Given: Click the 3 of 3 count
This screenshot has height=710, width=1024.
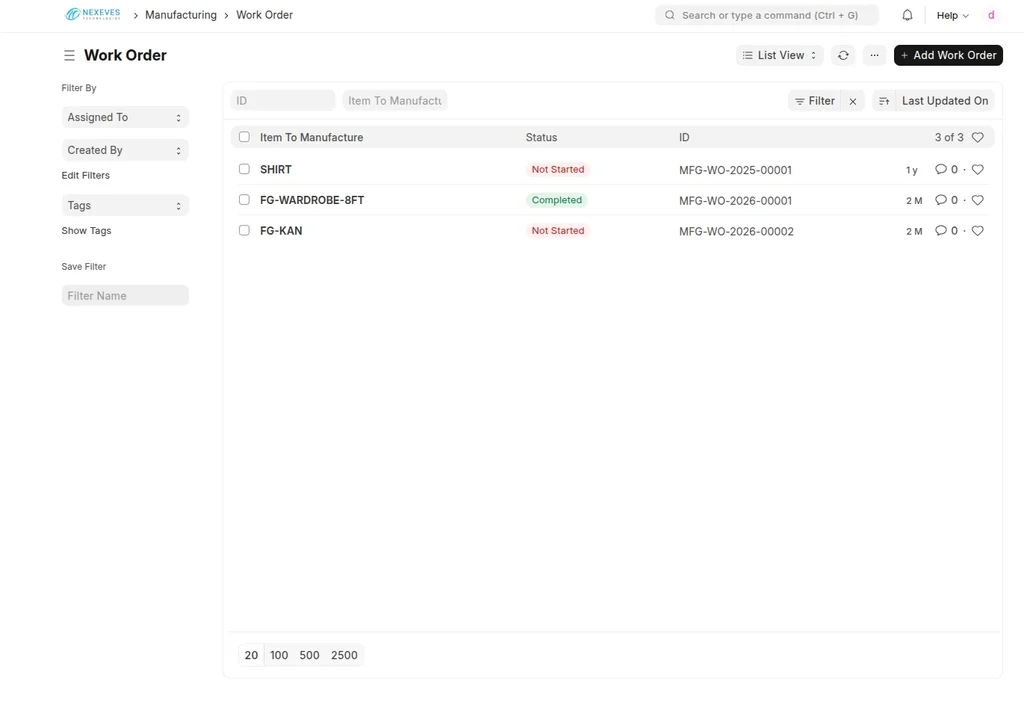Looking at the screenshot, I should pos(949,137).
